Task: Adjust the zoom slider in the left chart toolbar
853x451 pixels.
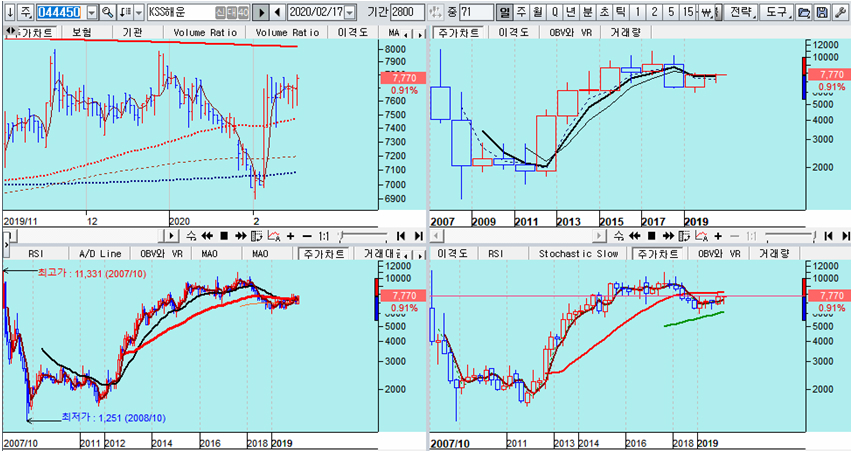Action: [x=362, y=236]
